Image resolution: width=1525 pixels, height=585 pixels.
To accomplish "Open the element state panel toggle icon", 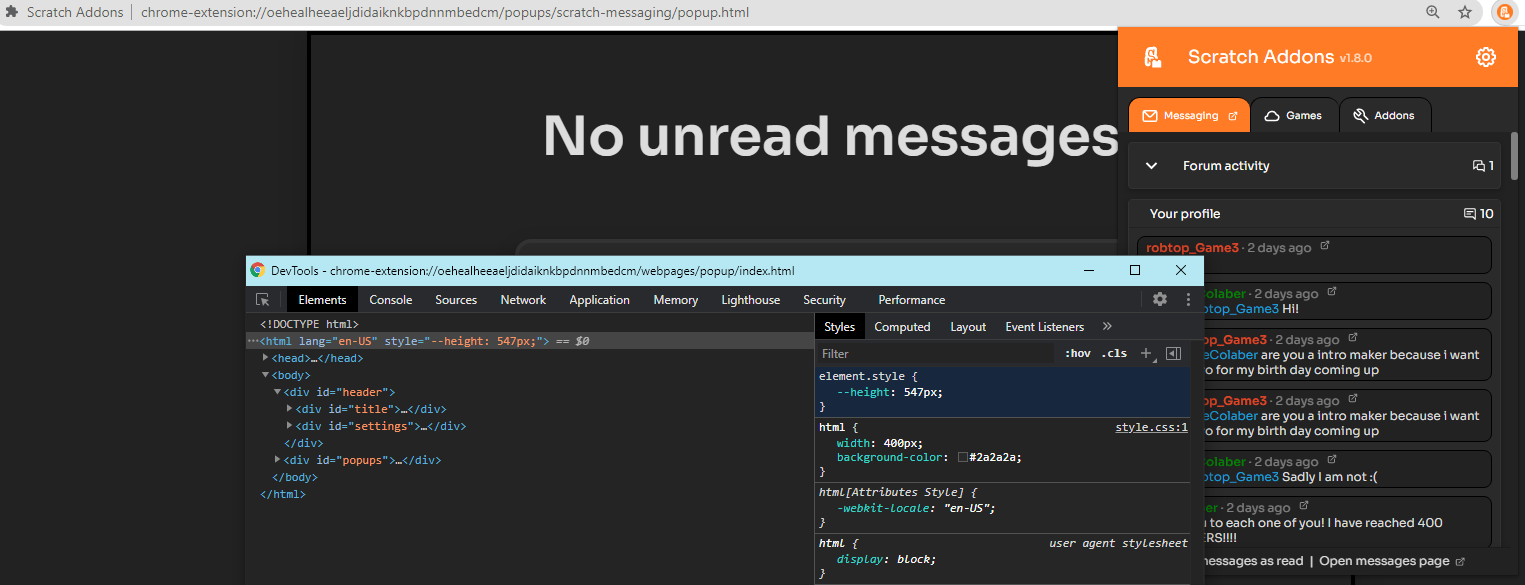I will (x=1173, y=353).
